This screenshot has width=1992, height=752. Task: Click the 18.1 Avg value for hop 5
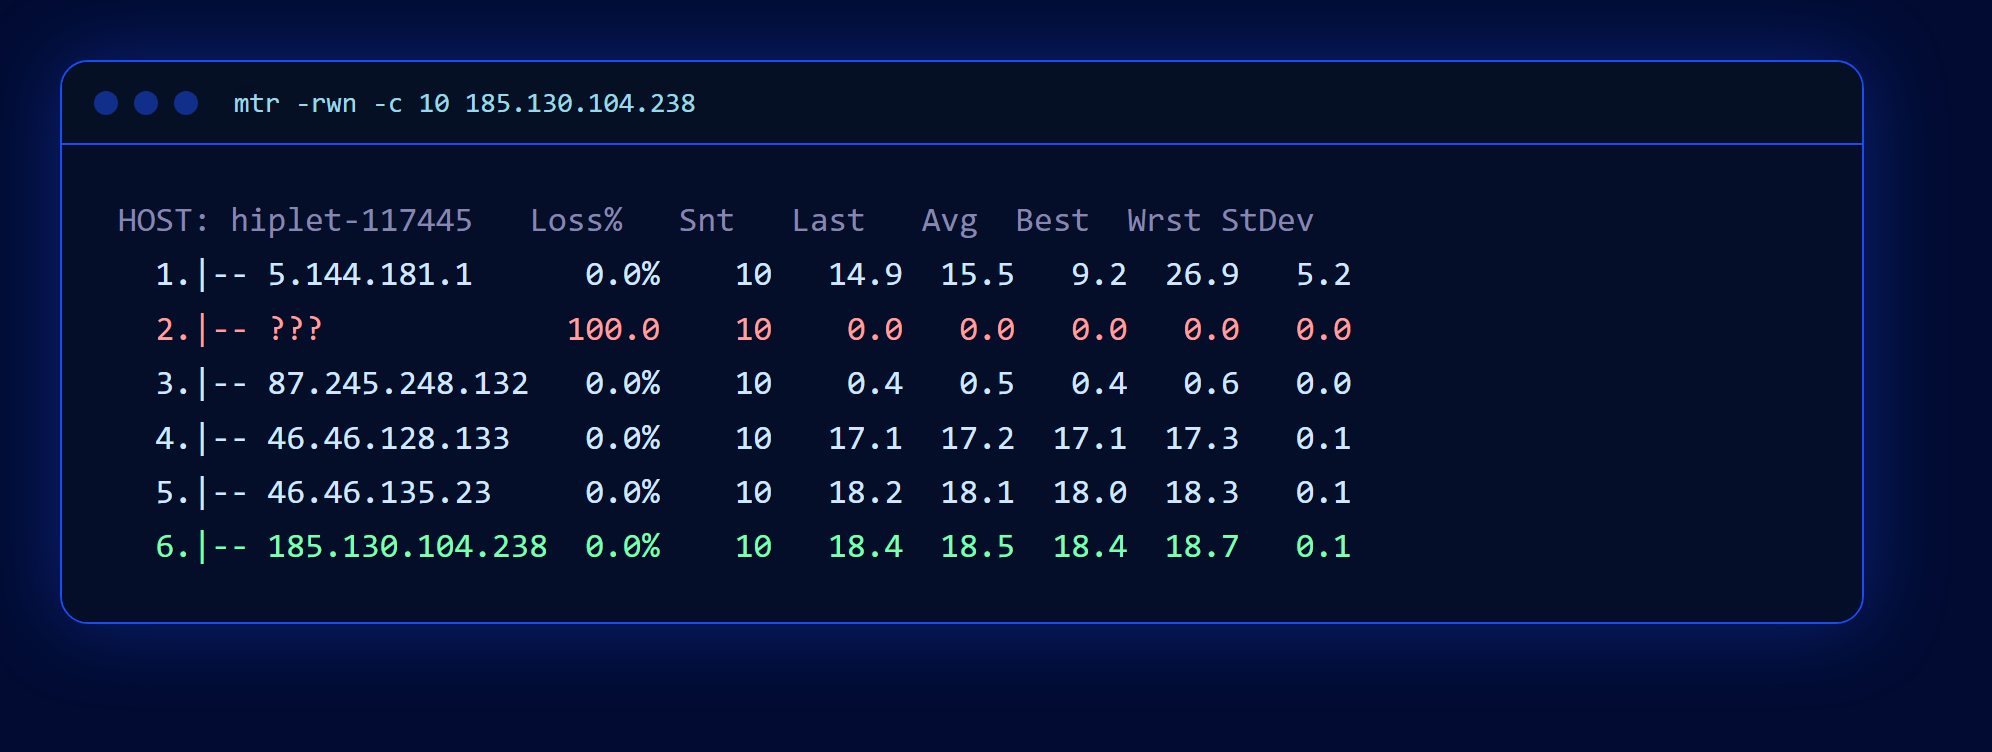(x=978, y=492)
